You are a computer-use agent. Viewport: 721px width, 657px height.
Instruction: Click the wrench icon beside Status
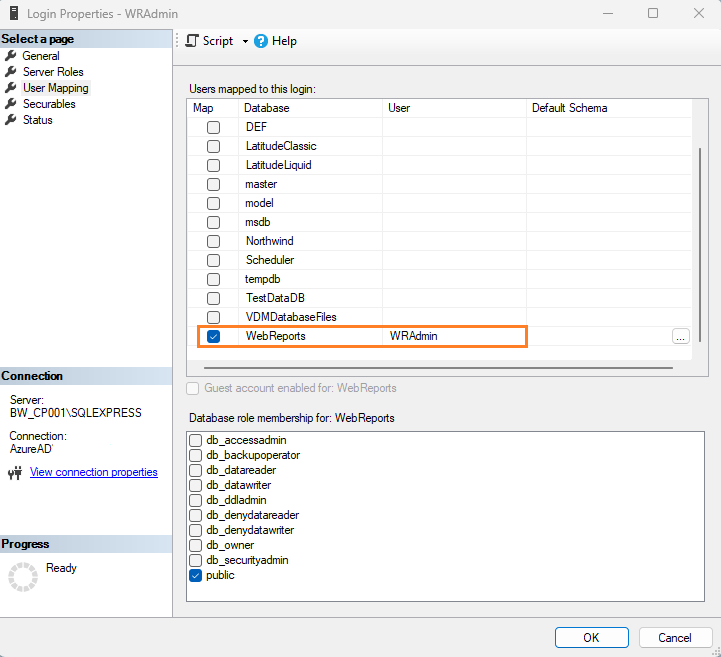11,120
